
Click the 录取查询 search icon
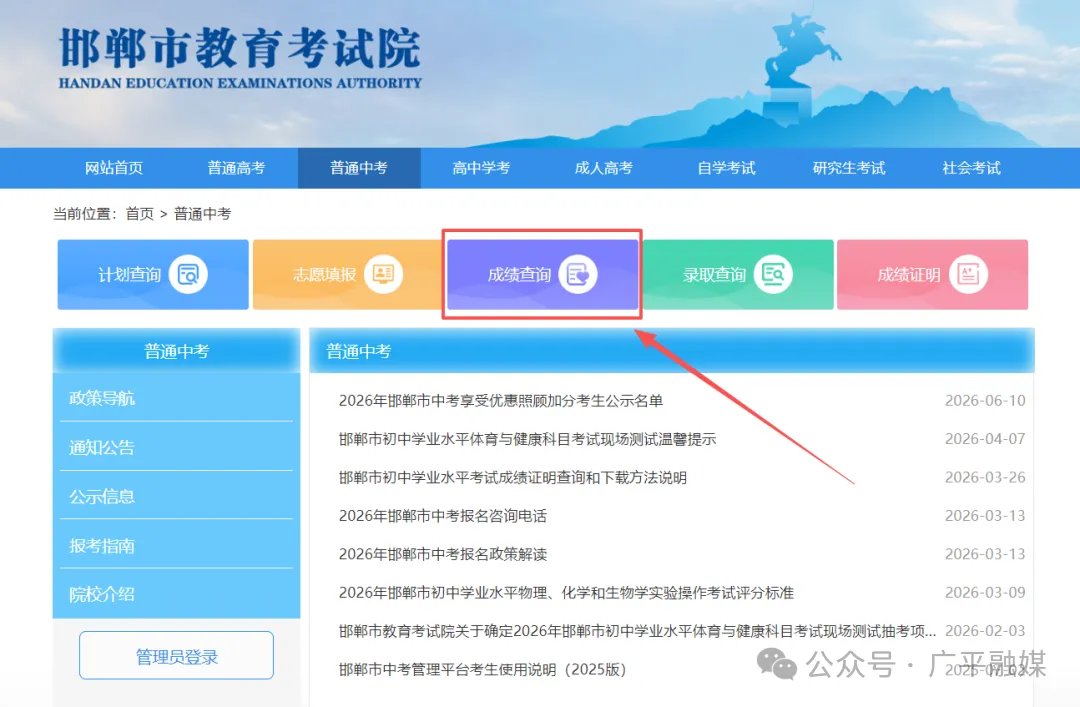[773, 274]
